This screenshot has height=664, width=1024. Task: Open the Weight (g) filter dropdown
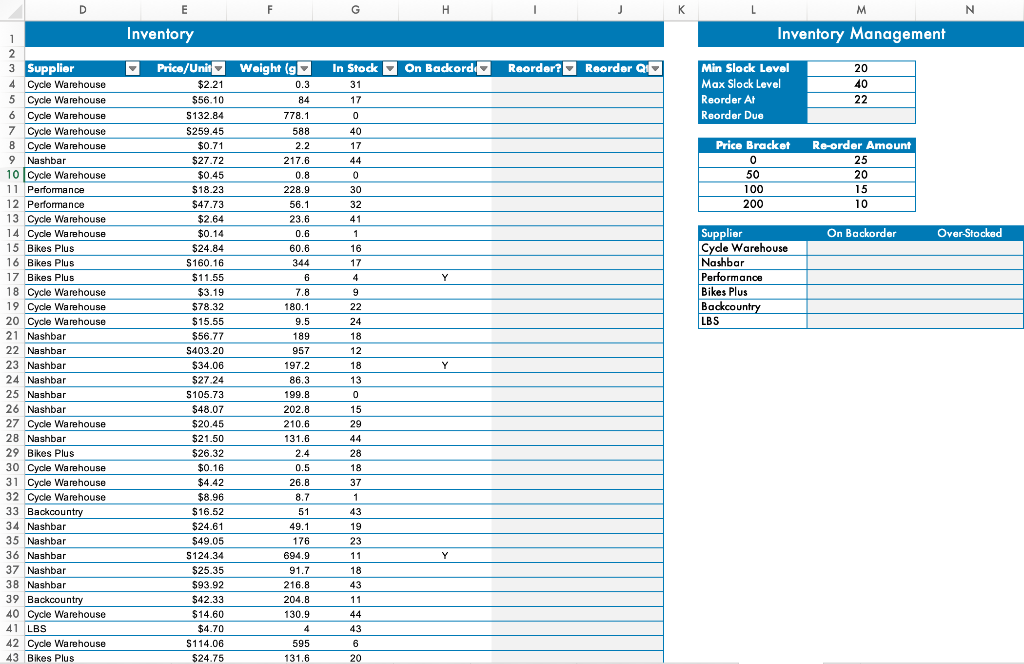[x=304, y=68]
